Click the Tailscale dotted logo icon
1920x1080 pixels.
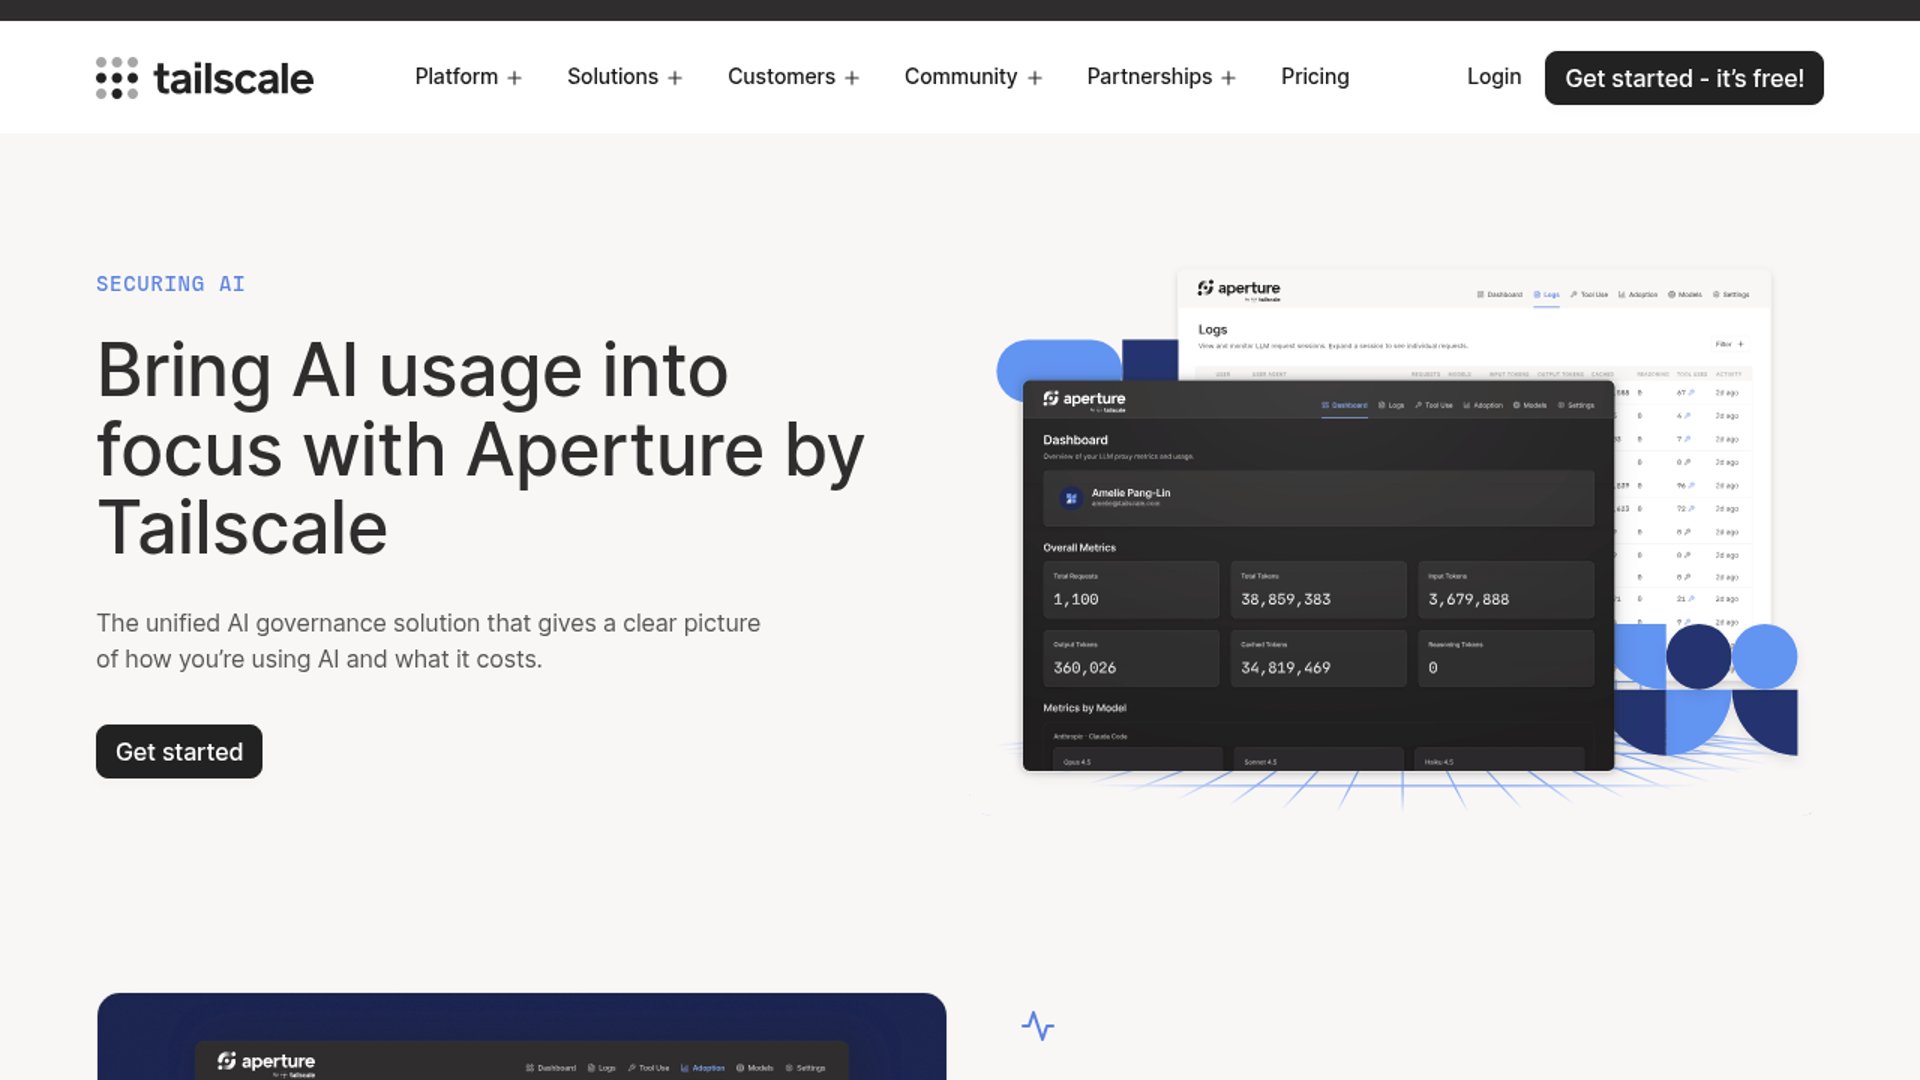point(117,78)
